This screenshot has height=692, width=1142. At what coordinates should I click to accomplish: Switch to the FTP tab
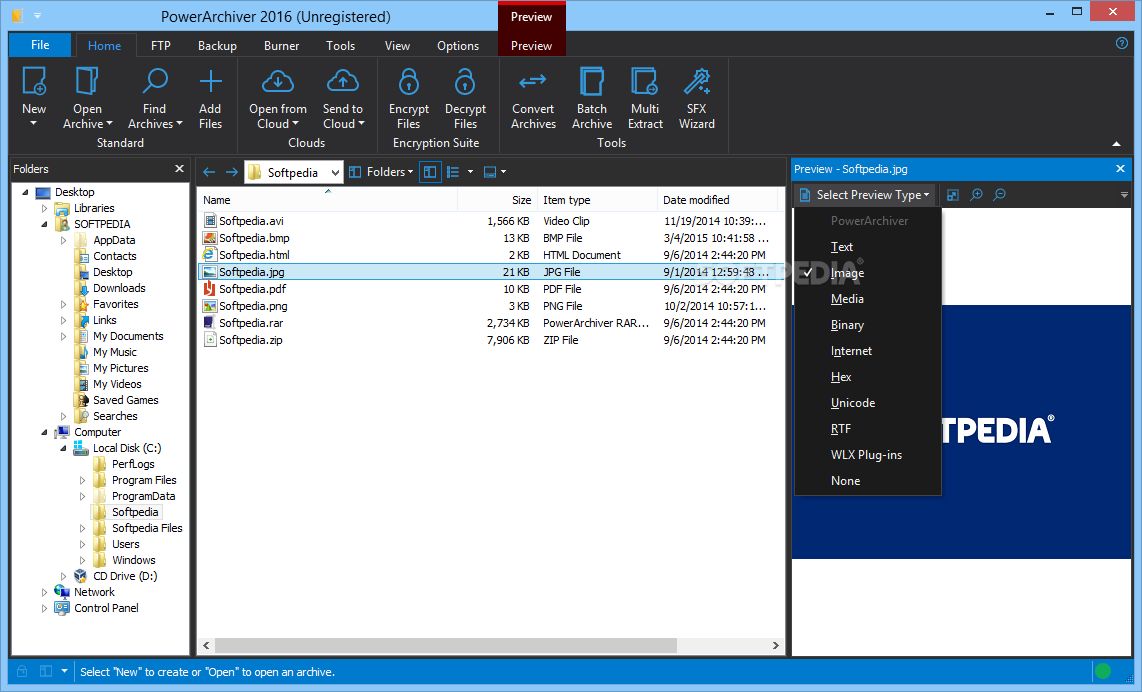point(161,45)
